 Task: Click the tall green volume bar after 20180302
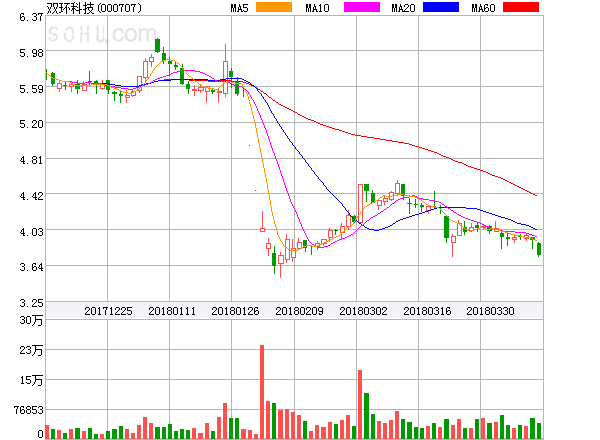[367, 416]
